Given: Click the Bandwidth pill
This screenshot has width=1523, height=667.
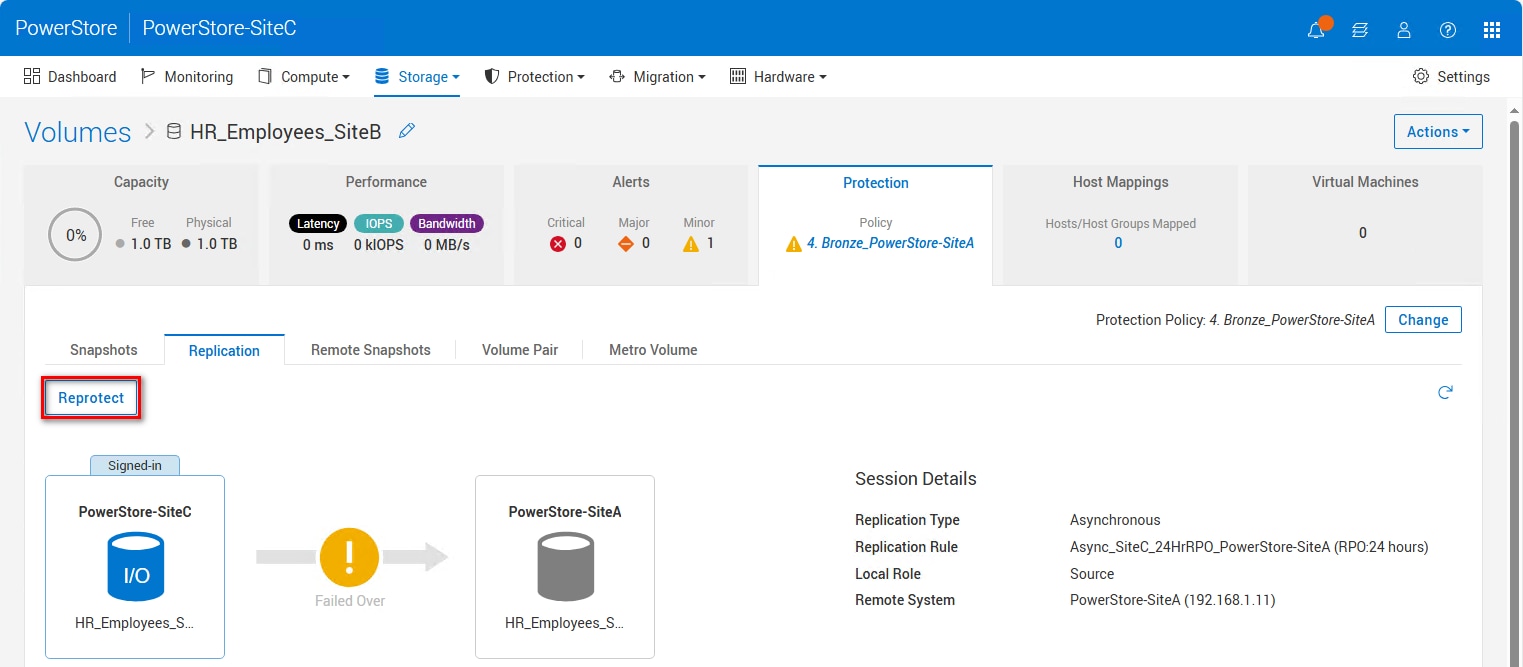Looking at the screenshot, I should [x=447, y=224].
